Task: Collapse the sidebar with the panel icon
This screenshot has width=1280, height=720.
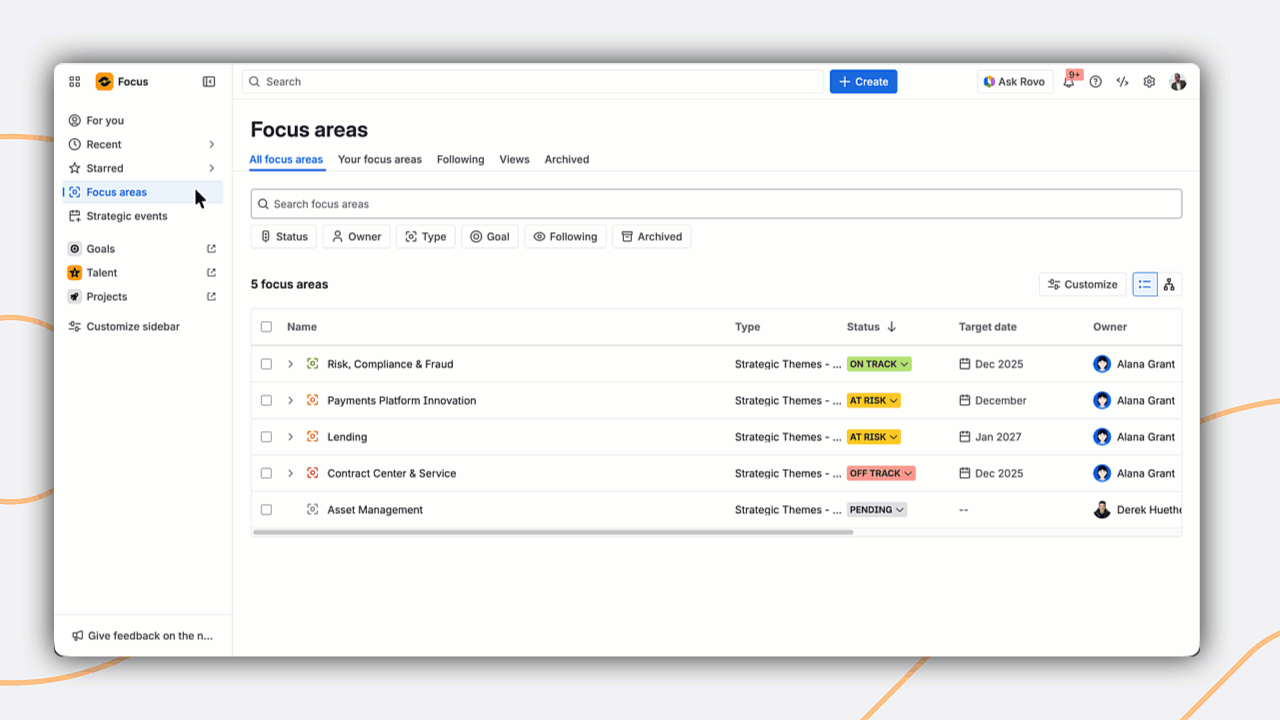Action: (209, 82)
